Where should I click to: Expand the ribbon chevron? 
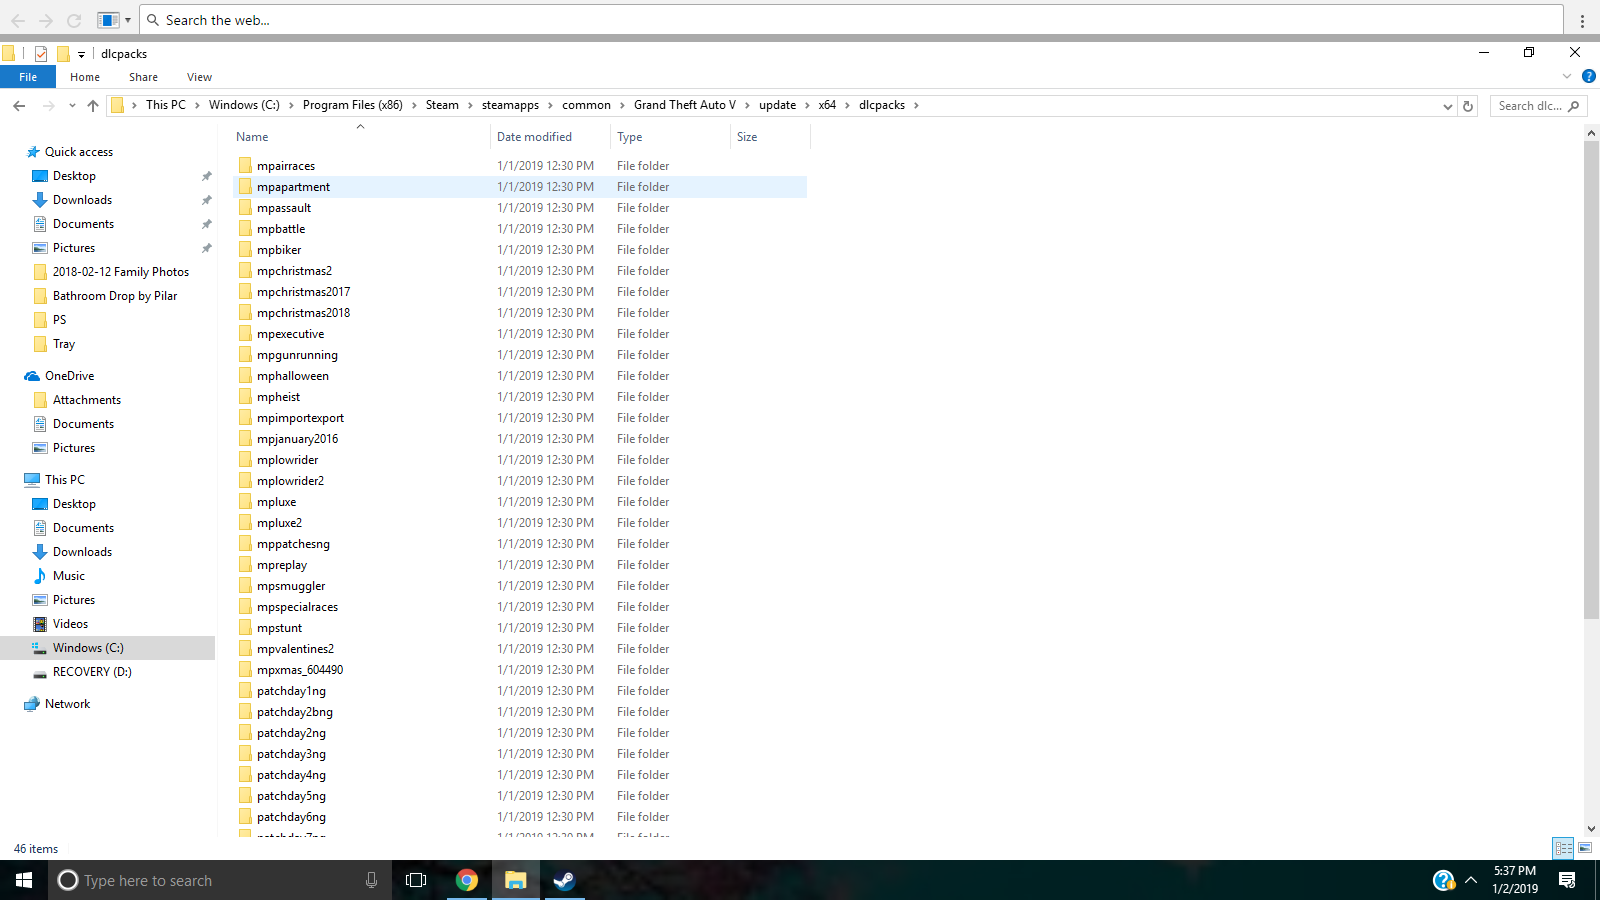tap(1567, 76)
